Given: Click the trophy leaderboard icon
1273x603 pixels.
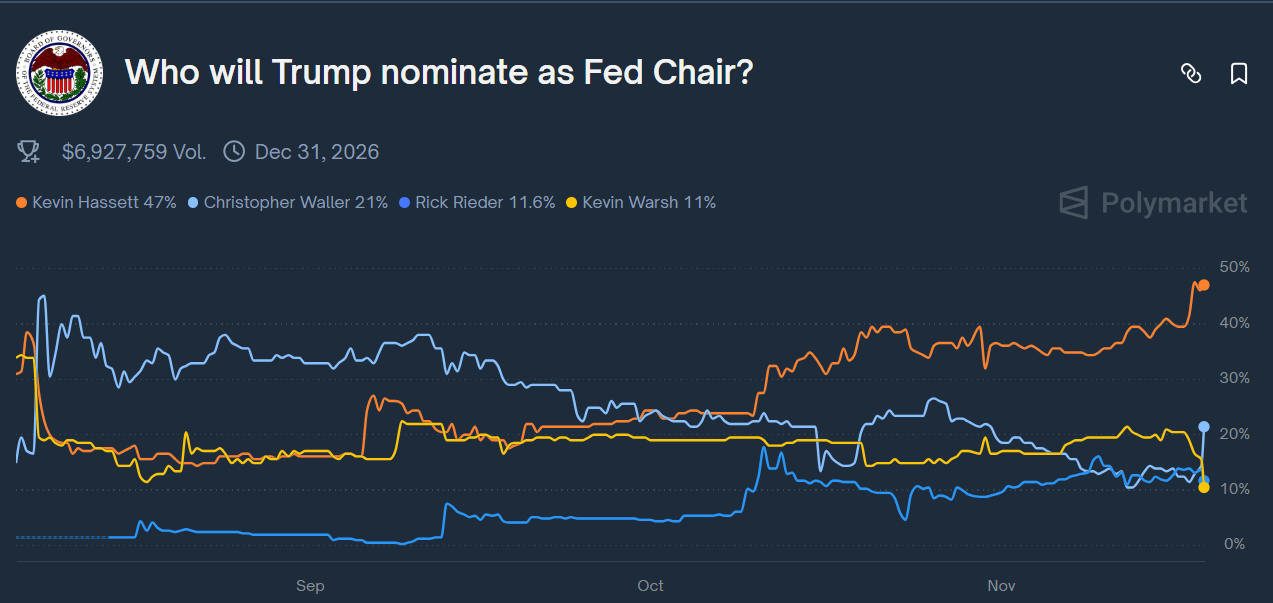Looking at the screenshot, I should pyautogui.click(x=28, y=151).
